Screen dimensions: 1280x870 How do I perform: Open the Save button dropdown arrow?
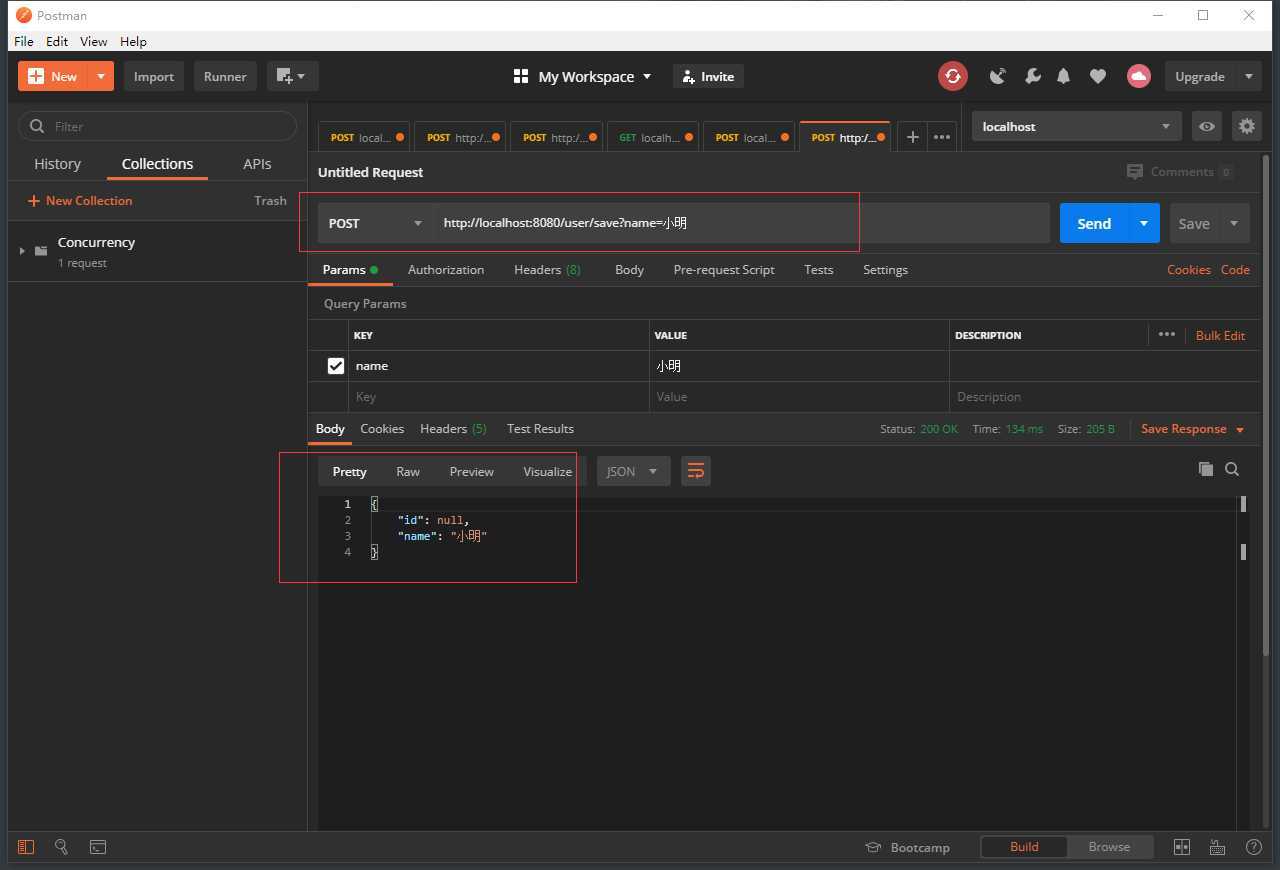1234,223
